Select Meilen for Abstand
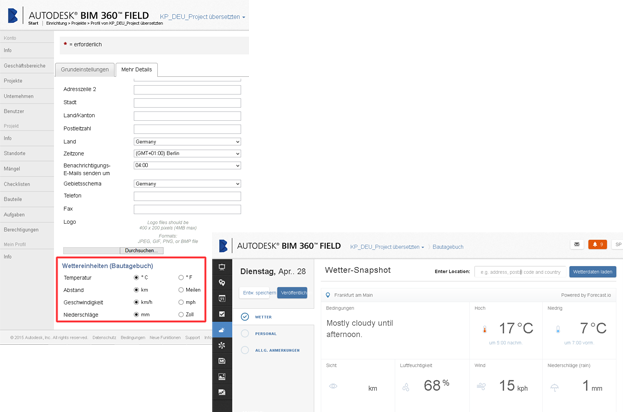Image resolution: width=623 pixels, height=412 pixels. click(x=181, y=290)
